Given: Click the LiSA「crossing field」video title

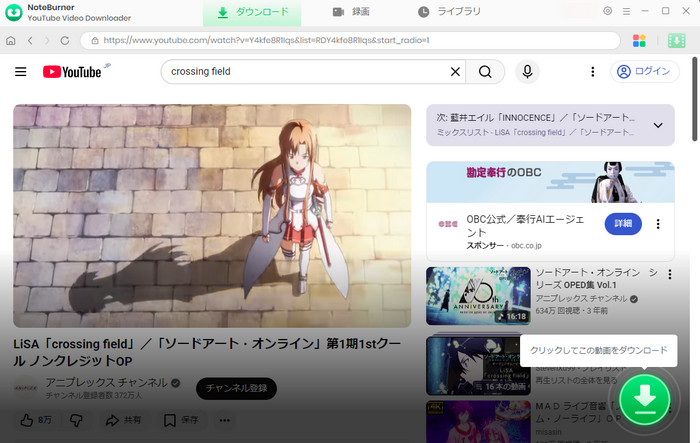Looking at the screenshot, I should [207, 352].
